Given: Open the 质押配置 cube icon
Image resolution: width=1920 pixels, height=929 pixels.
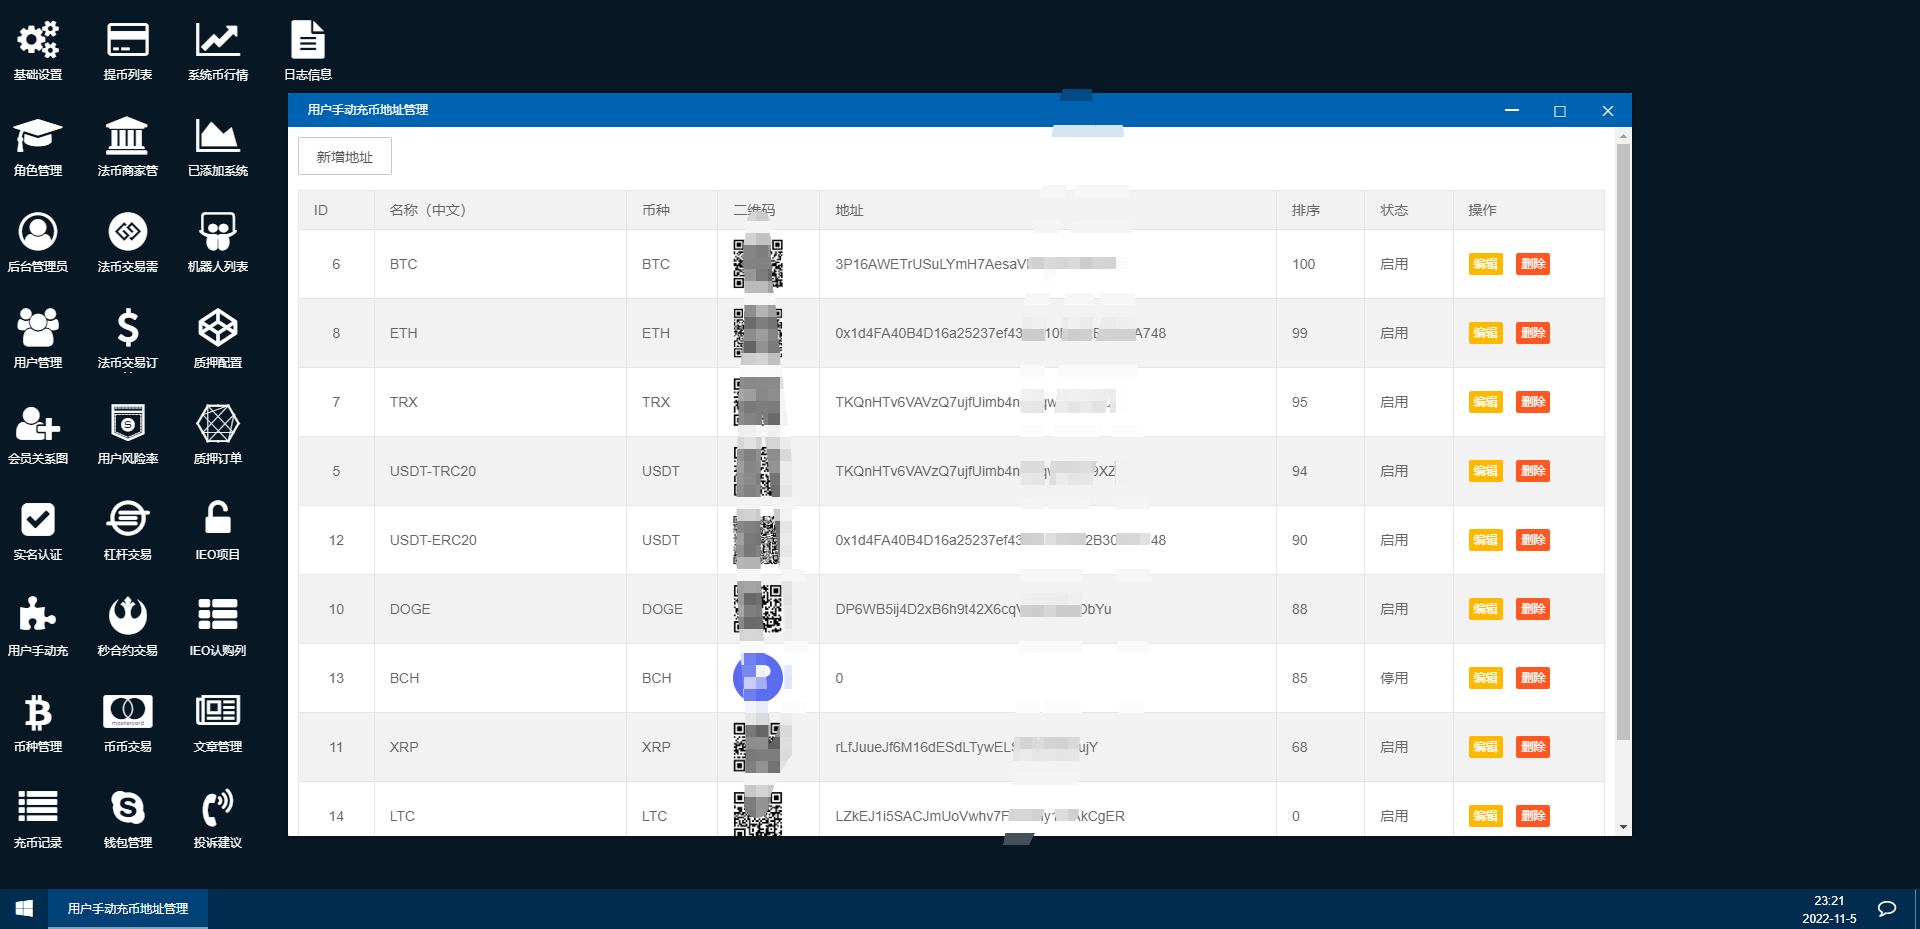Looking at the screenshot, I should [218, 328].
